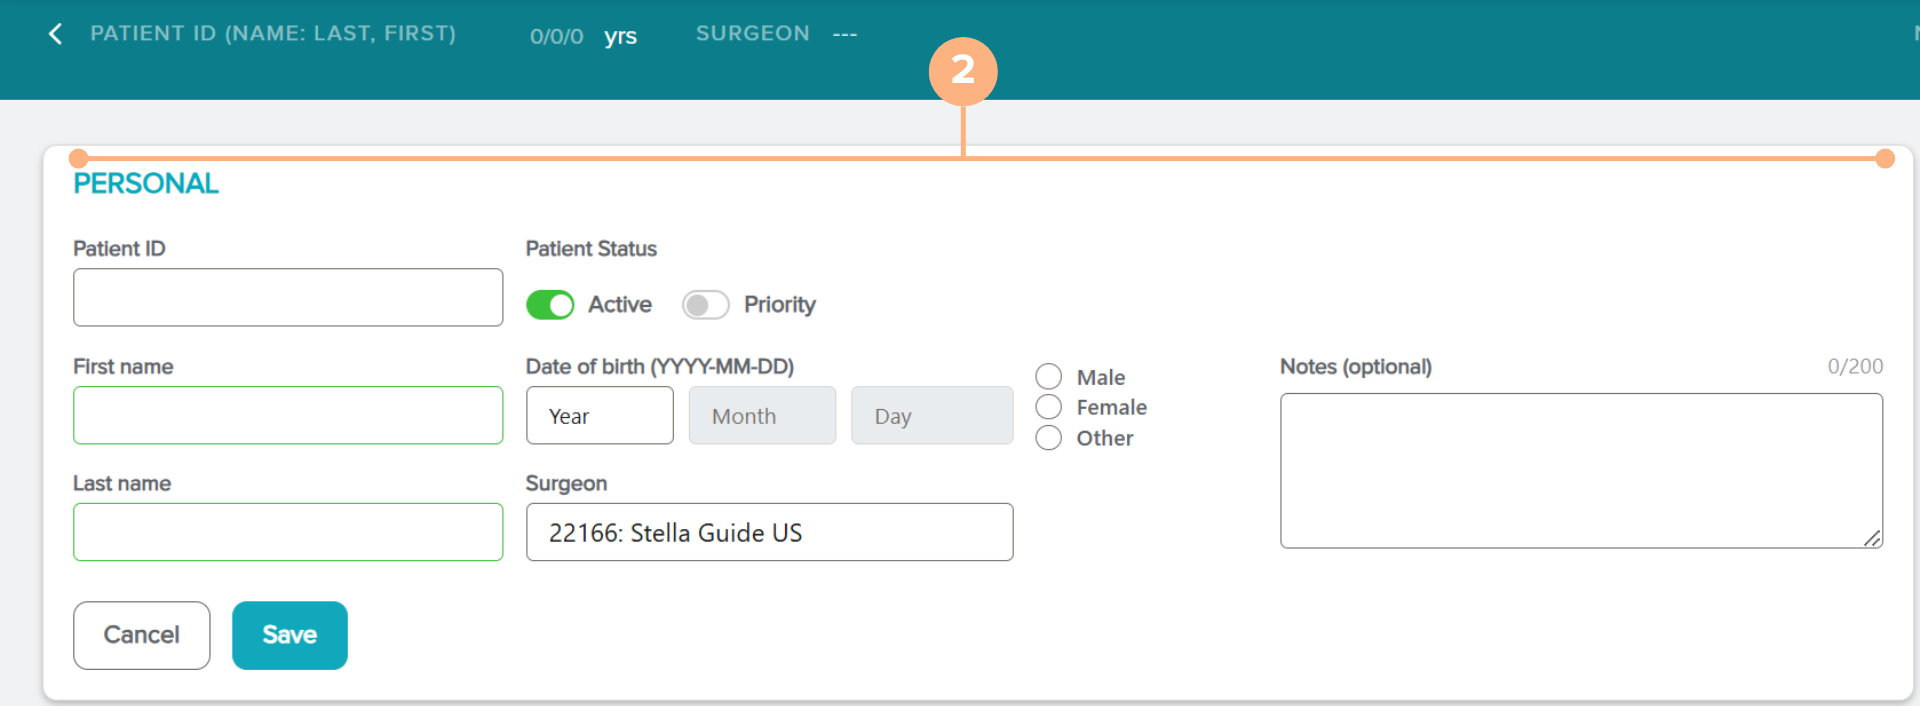Click the Last name input field

pos(288,532)
